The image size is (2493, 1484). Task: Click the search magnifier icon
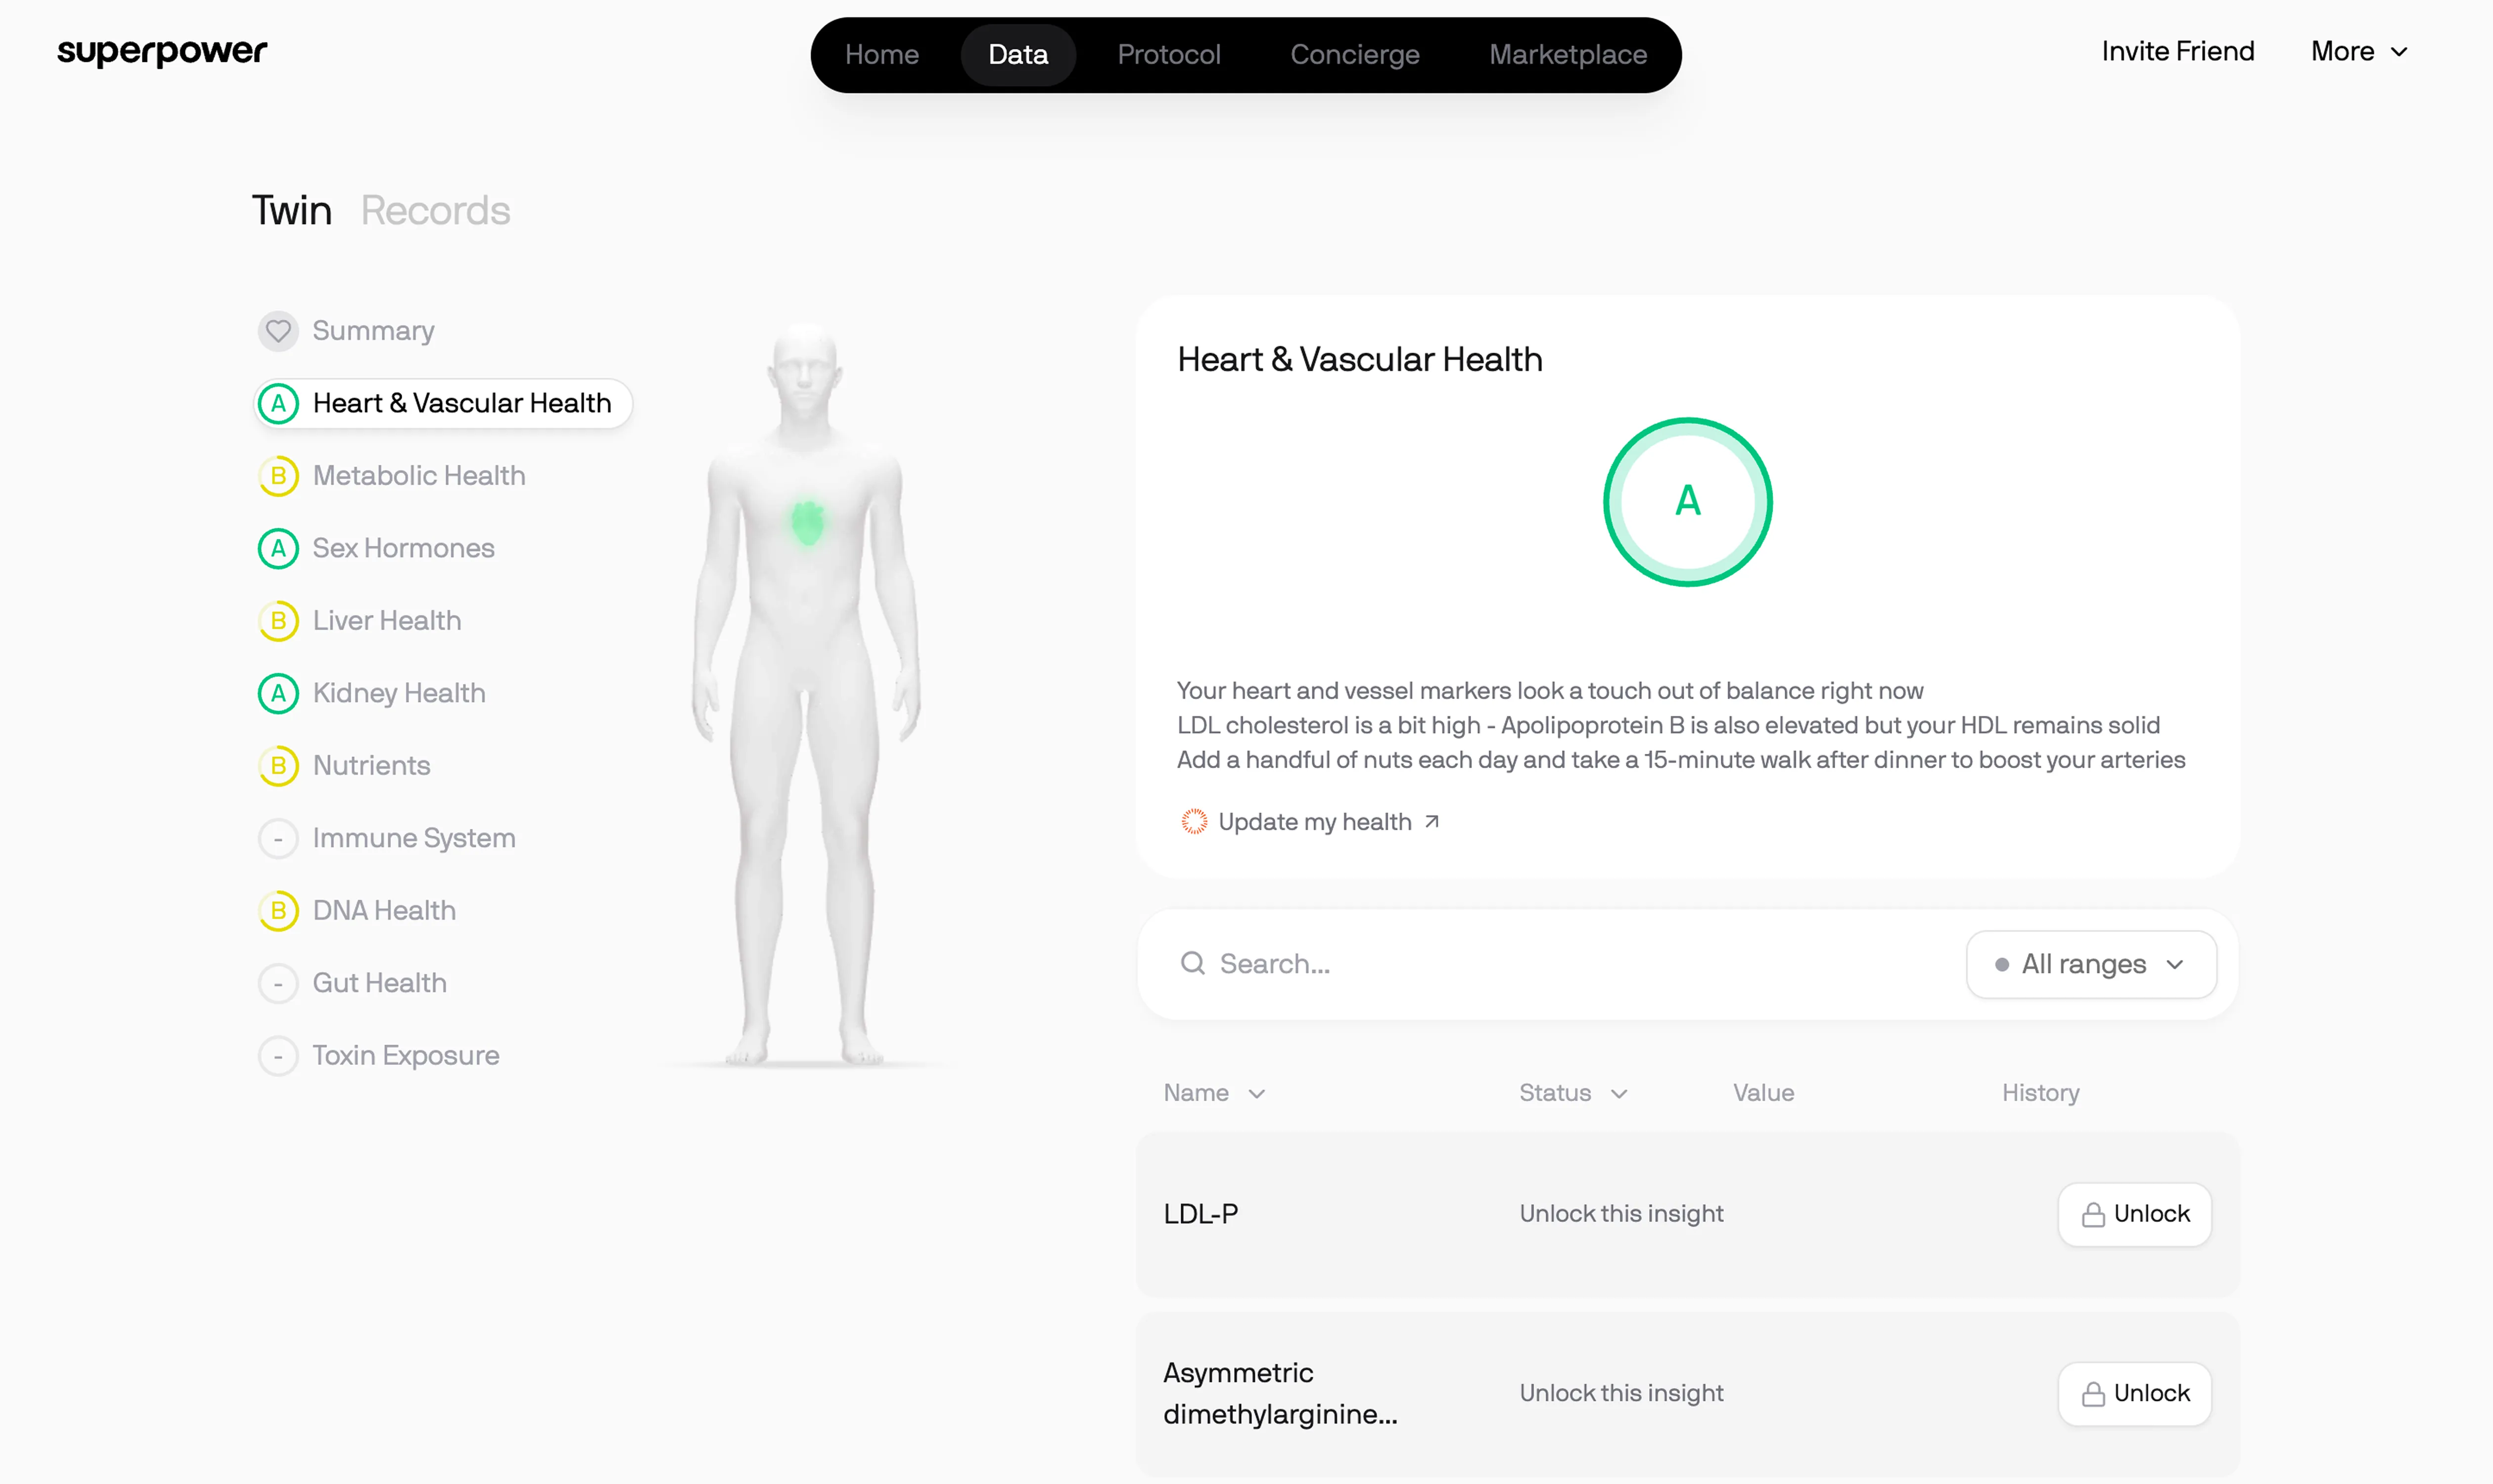[1192, 963]
